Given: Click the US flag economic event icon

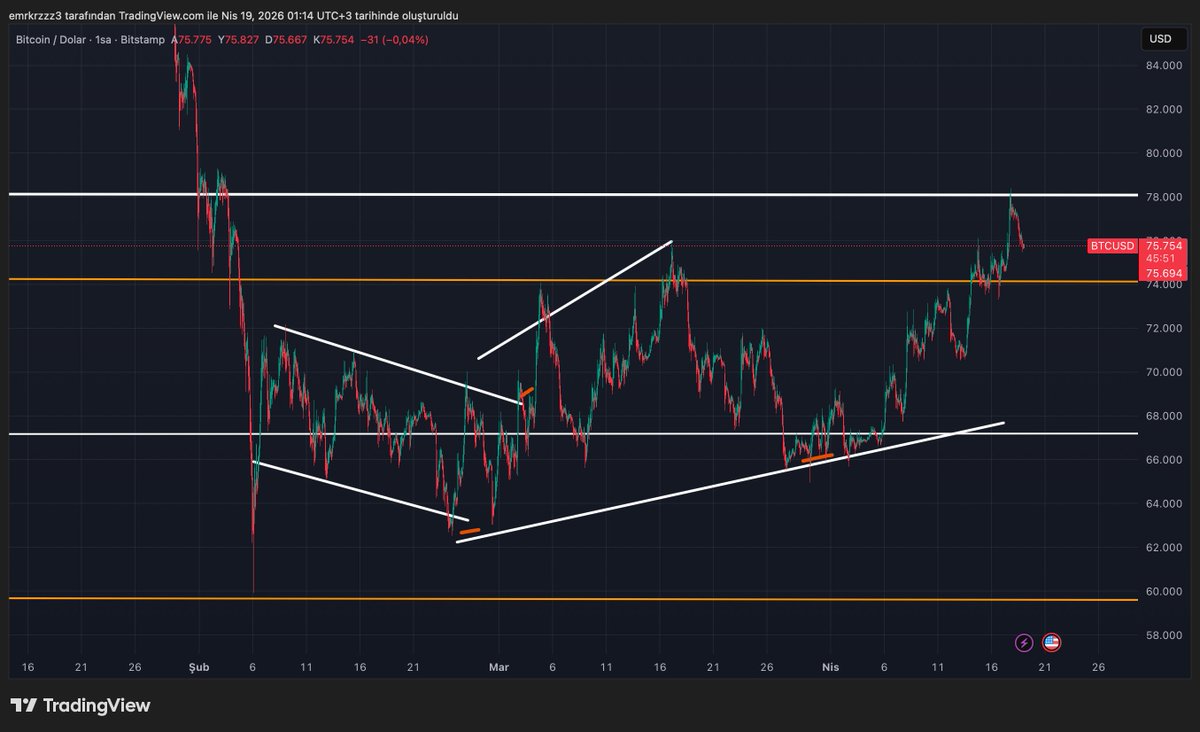Looking at the screenshot, I should (1051, 643).
